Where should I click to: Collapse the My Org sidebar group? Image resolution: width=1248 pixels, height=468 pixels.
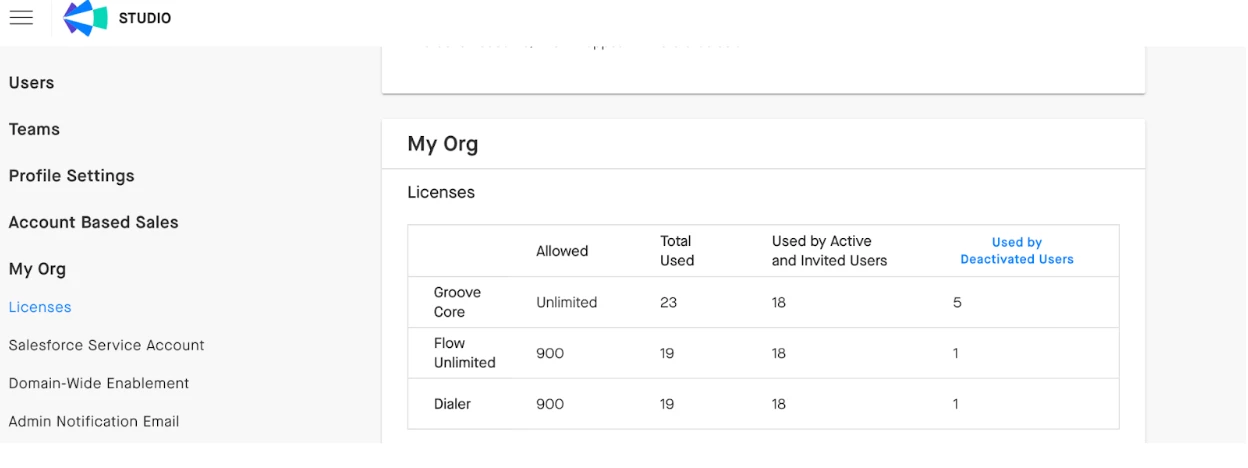(37, 269)
